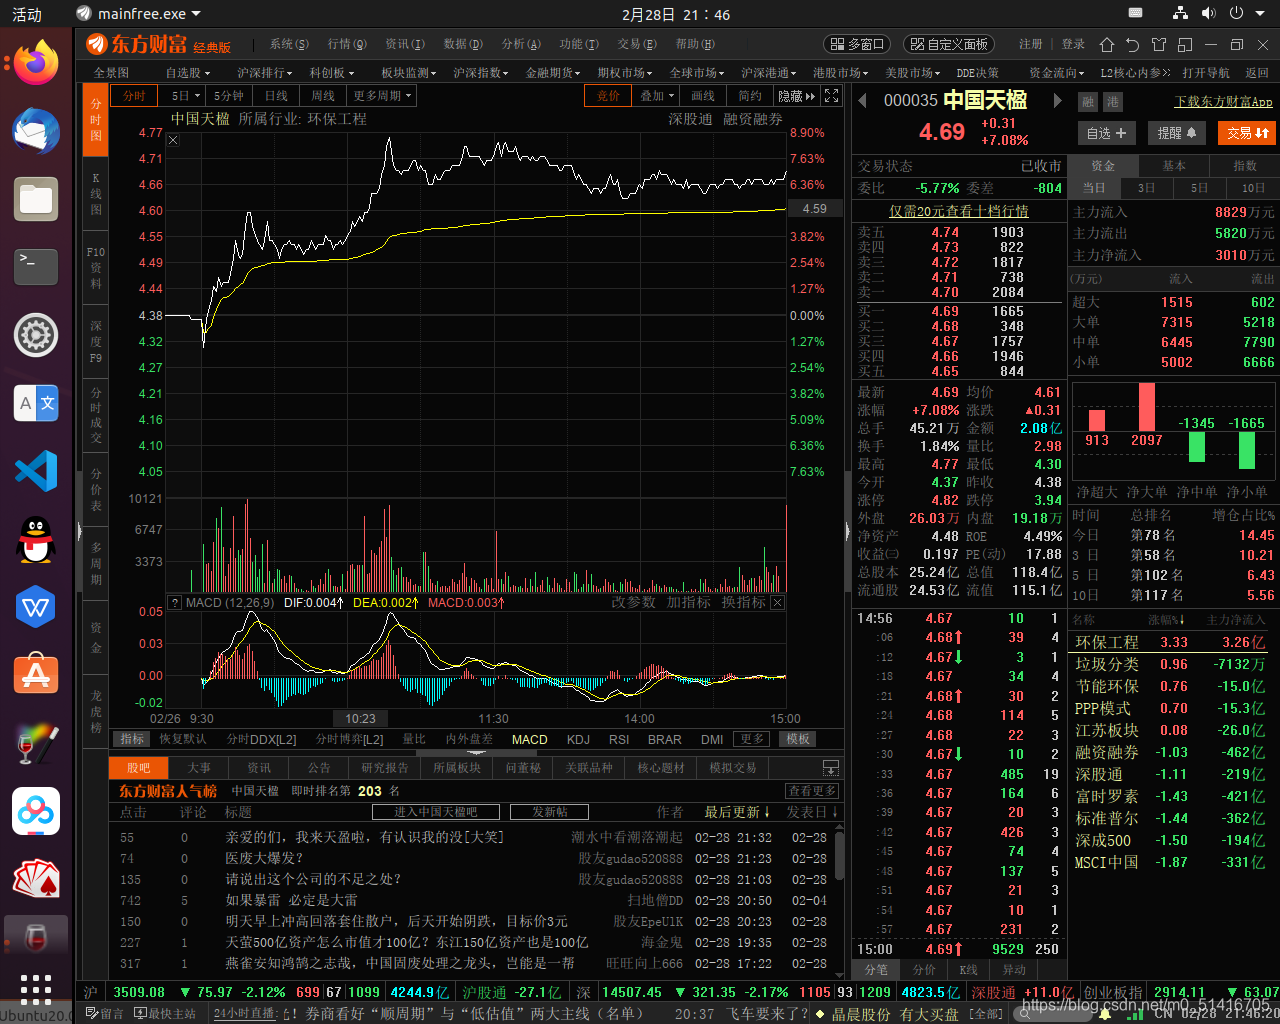Open the Firefox icon in the dock
This screenshot has width=1280, height=1024.
pos(36,64)
